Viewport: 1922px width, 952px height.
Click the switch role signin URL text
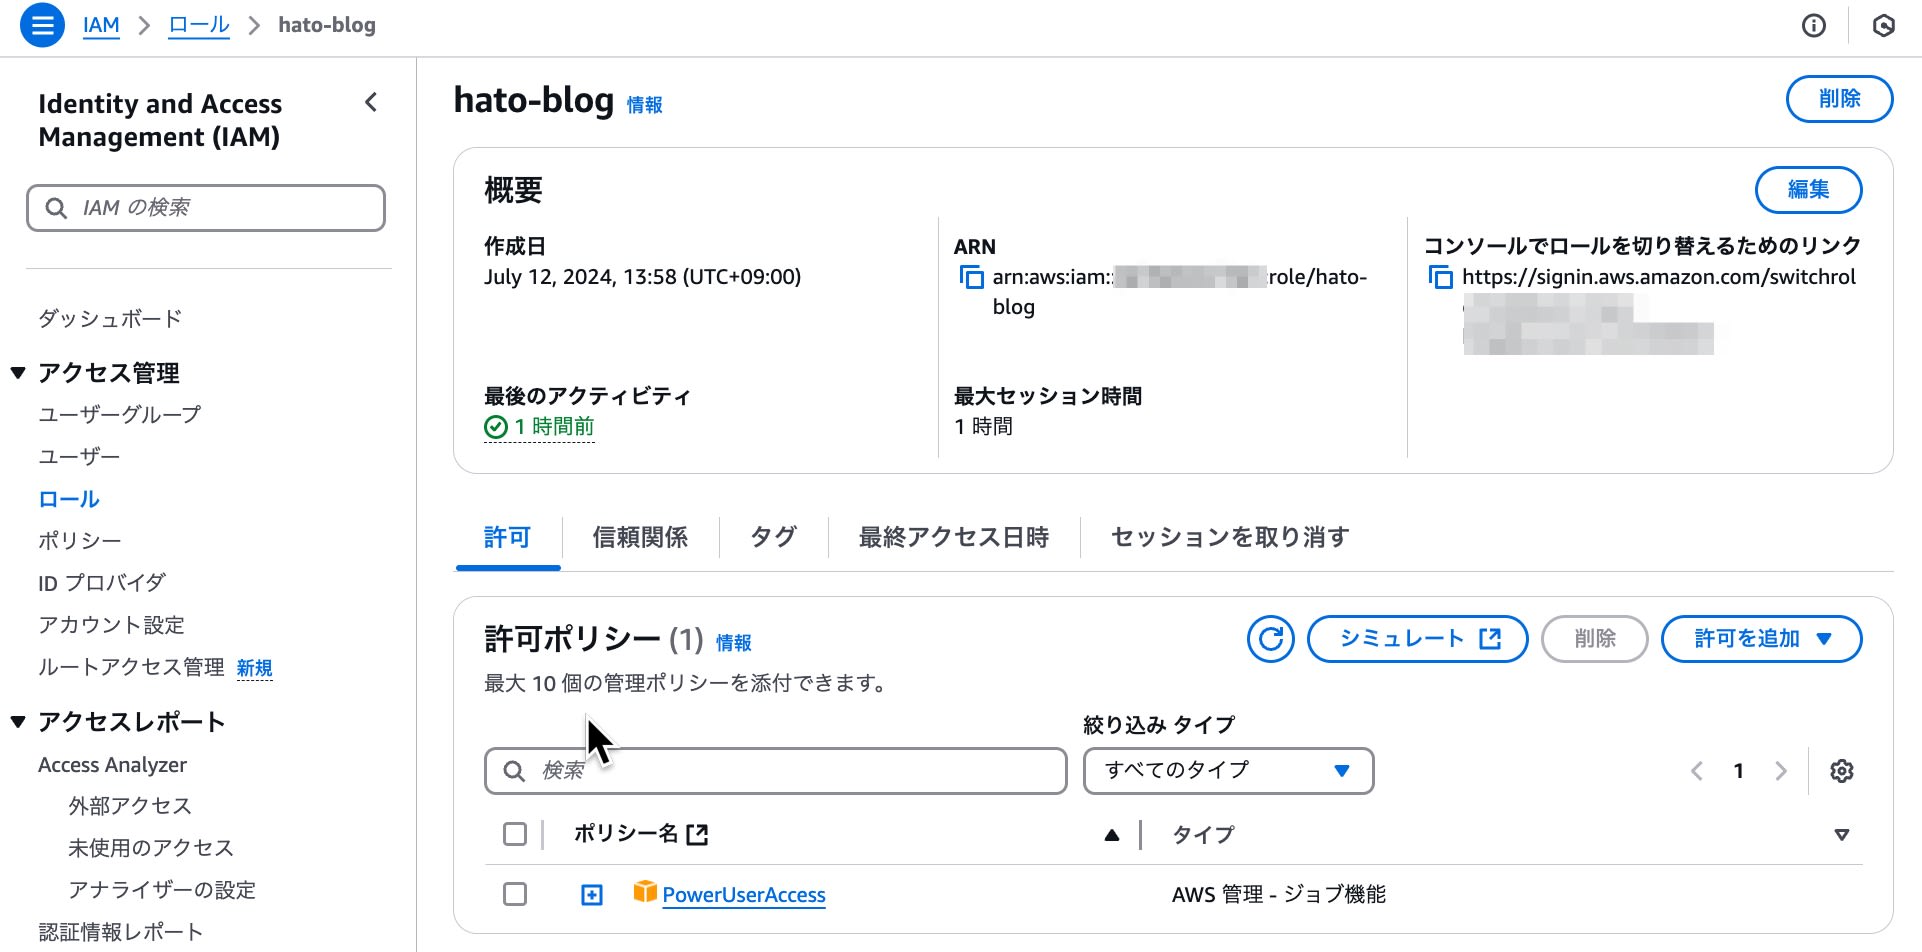tap(1659, 277)
